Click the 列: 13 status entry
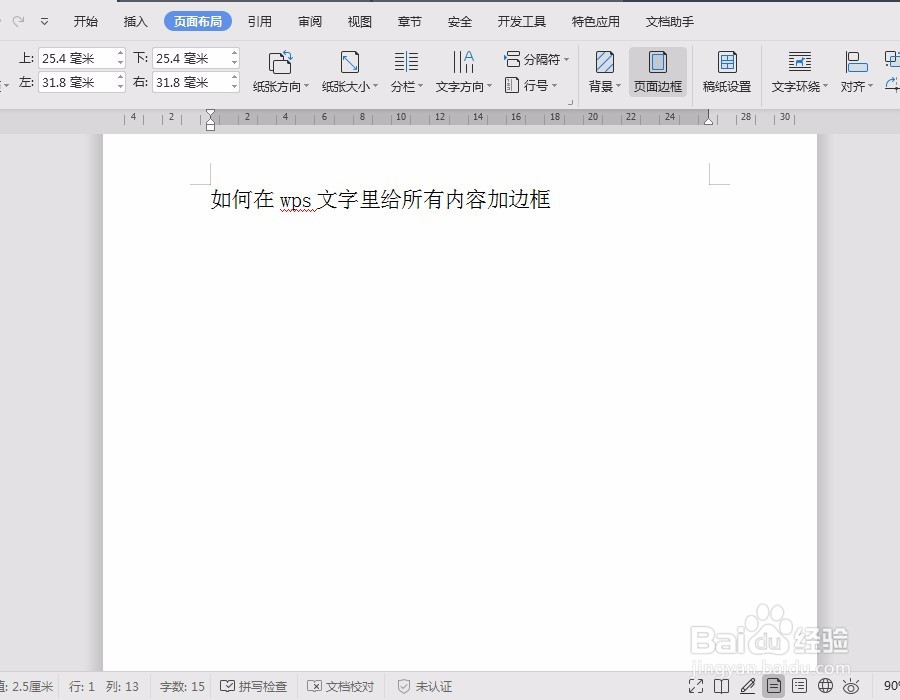The image size is (900, 700). coord(122,686)
